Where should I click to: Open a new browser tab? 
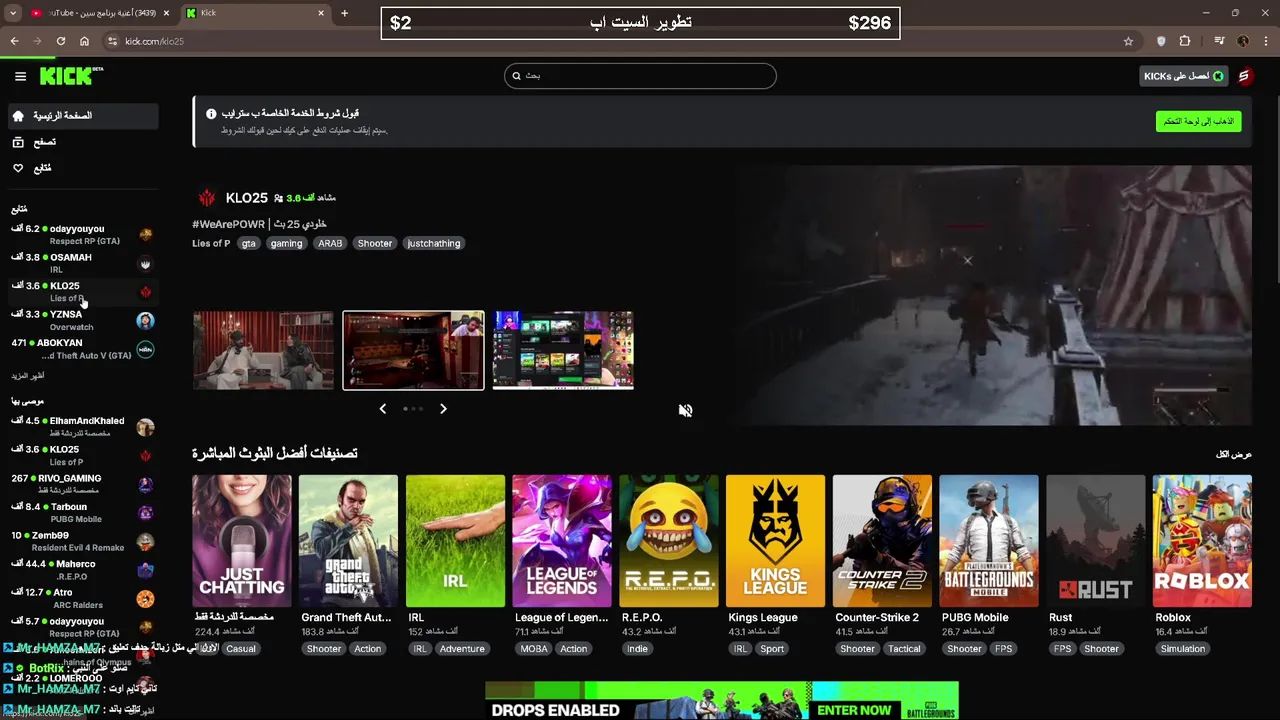344,13
